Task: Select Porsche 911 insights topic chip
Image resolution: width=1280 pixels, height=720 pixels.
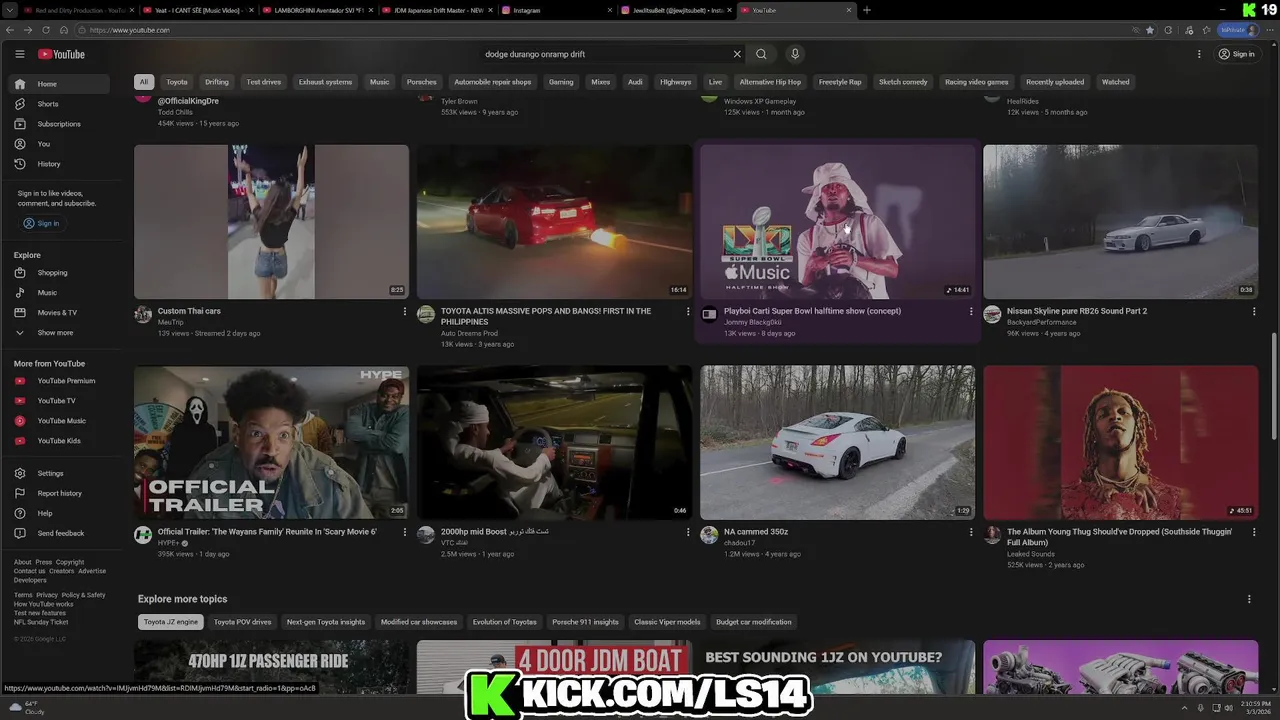Action: tap(585, 622)
